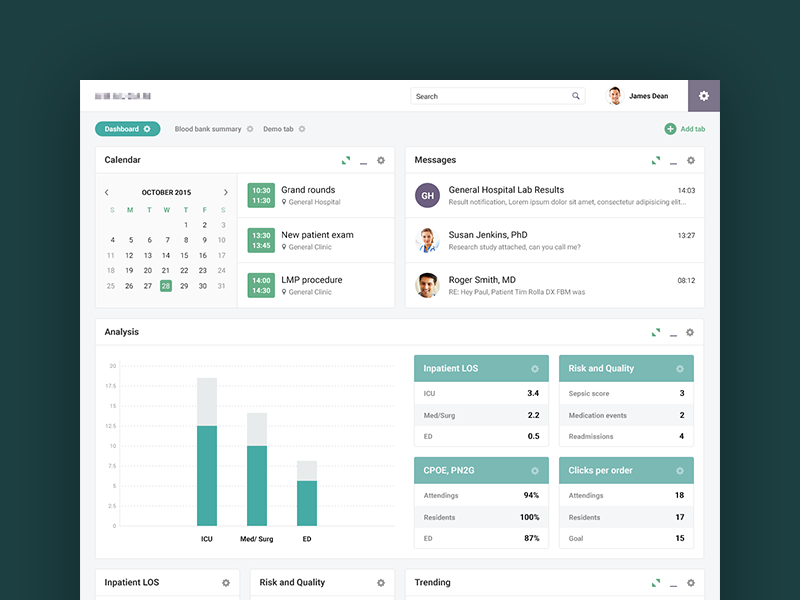Viewport: 800px width, 600px height.
Task: Open Inpatient LOS card settings gear
Action: pyautogui.click(x=535, y=369)
